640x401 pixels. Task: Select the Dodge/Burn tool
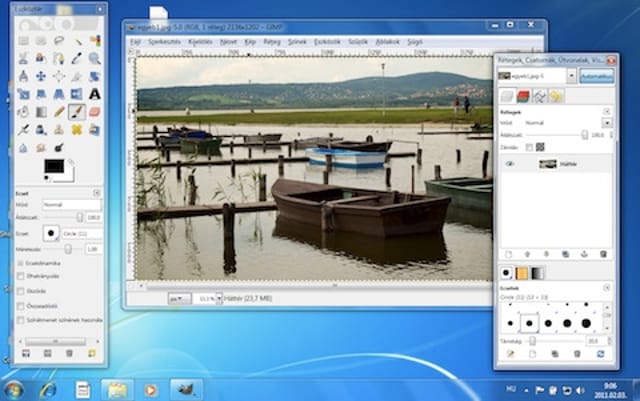click(x=59, y=147)
